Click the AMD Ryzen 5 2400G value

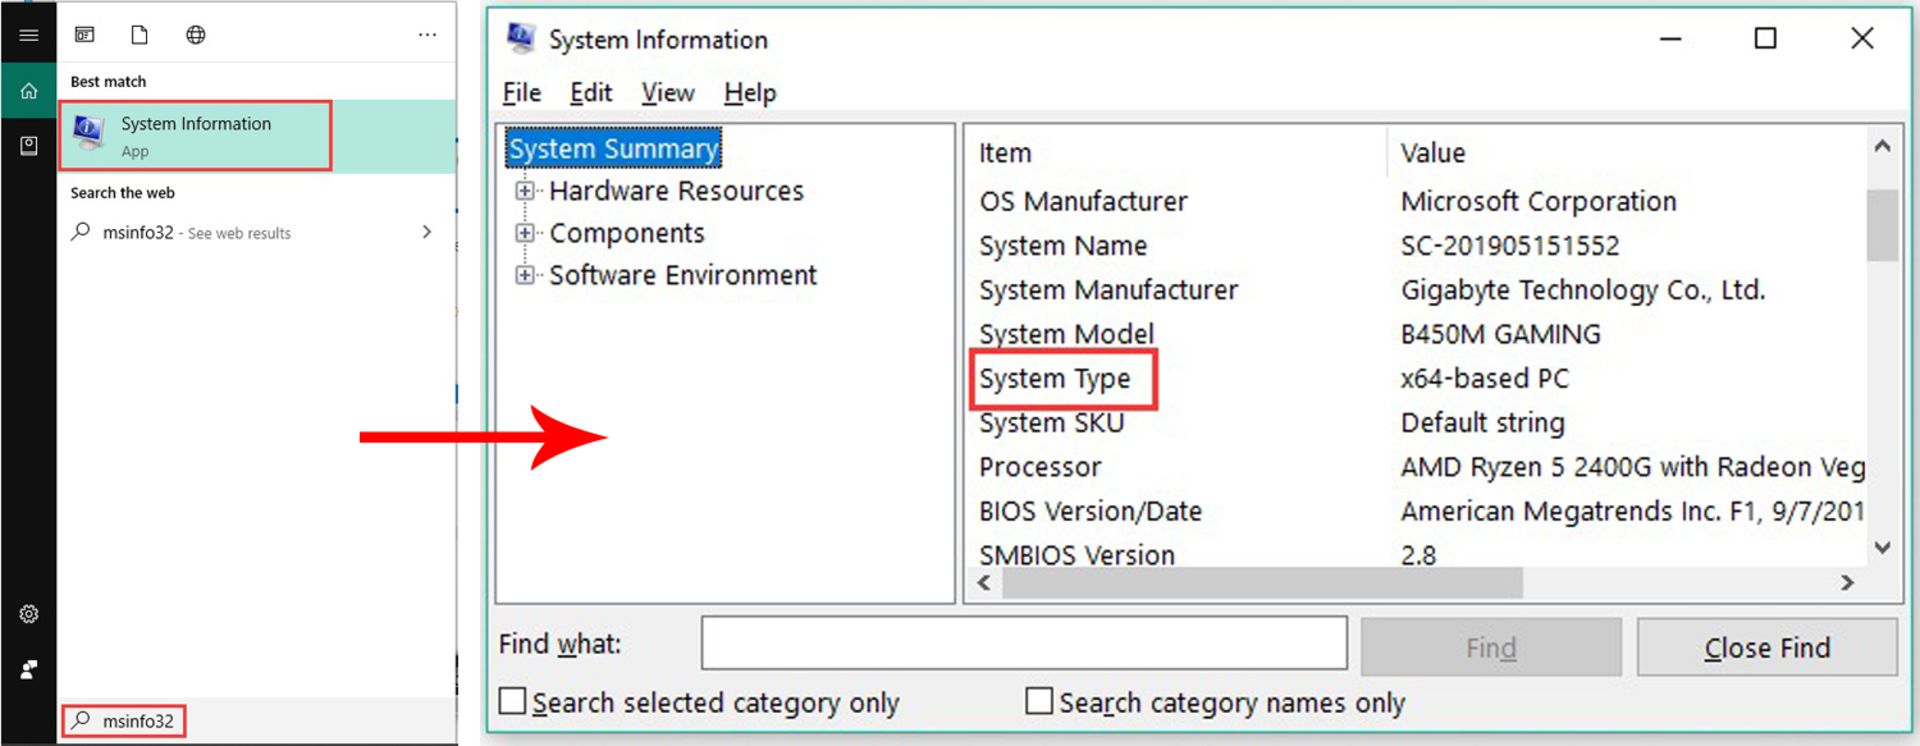point(1633,467)
